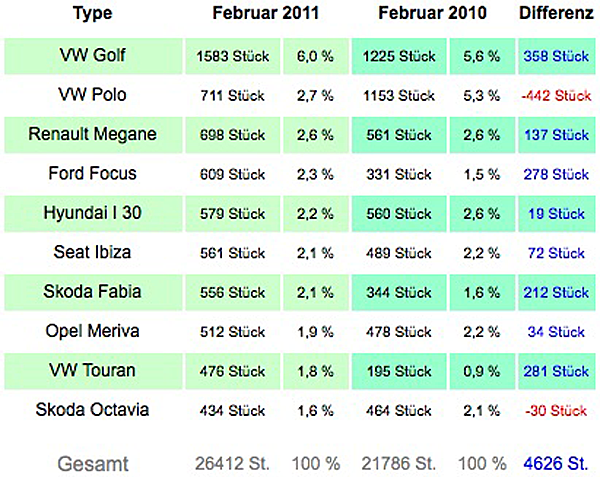600x477 pixels.
Task: Select the Hyundai I 30 cell
Action: (x=93, y=213)
